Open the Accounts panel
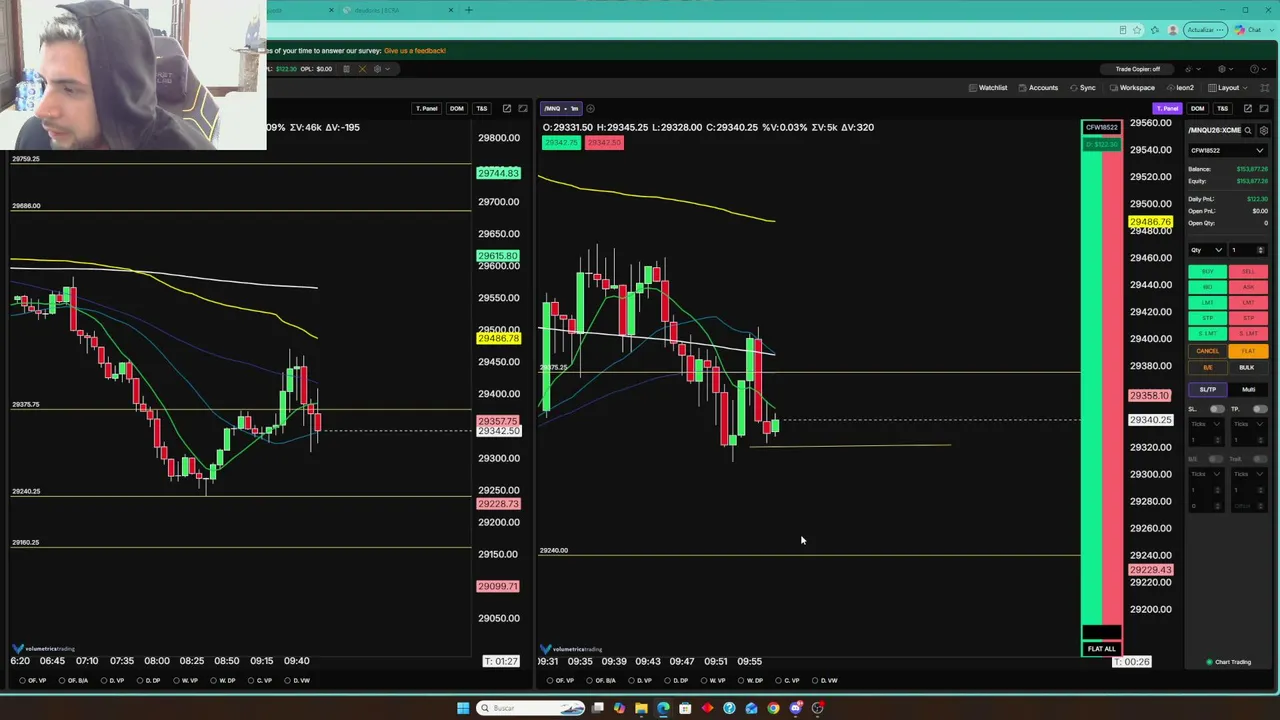 1038,88
